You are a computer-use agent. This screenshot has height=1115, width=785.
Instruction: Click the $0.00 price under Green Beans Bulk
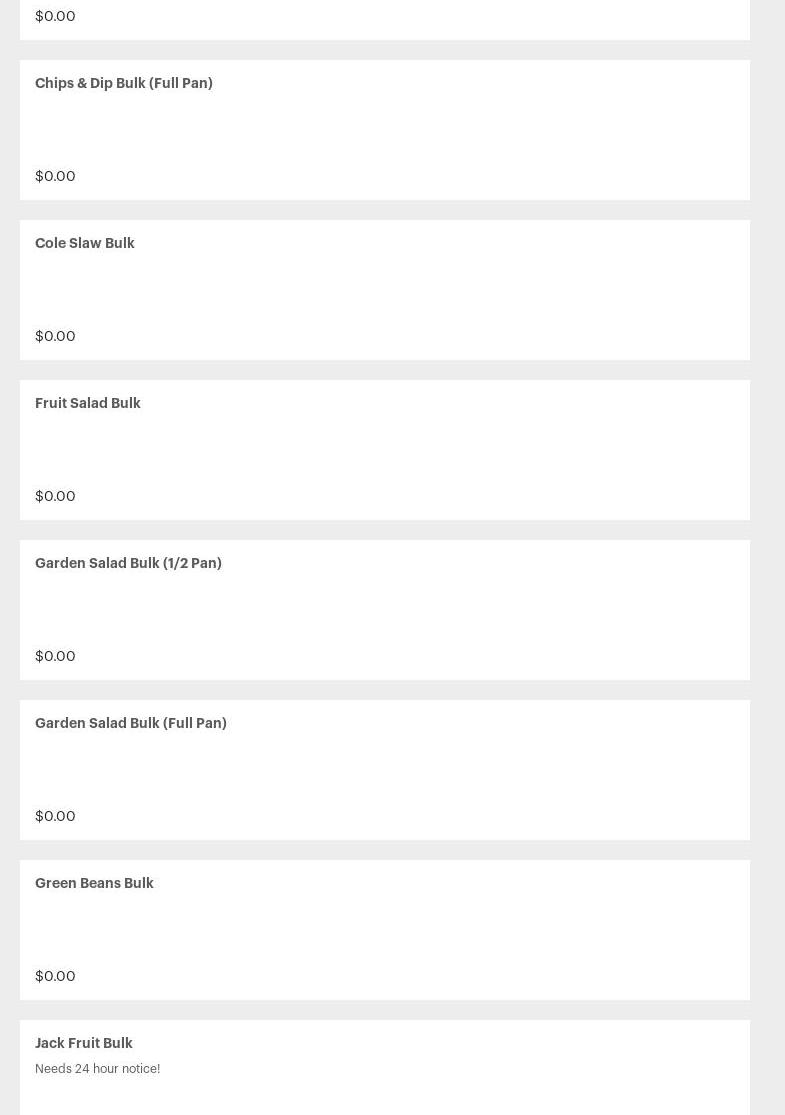pos(55,976)
